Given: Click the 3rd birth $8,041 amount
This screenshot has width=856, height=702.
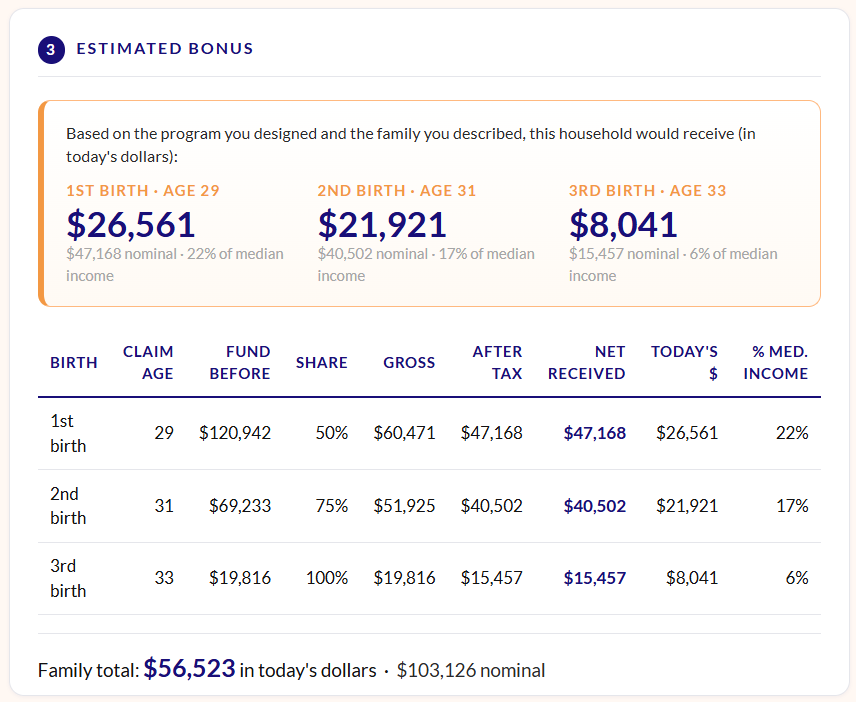Looking at the screenshot, I should click(623, 224).
